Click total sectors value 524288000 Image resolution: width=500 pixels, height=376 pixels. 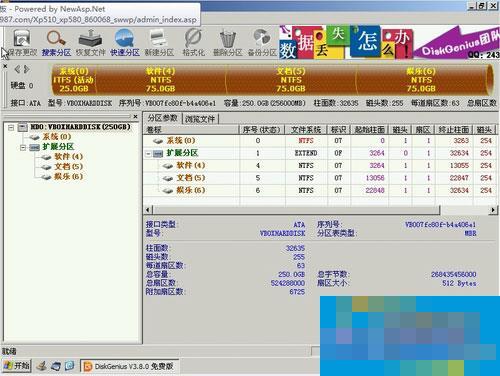288,283
